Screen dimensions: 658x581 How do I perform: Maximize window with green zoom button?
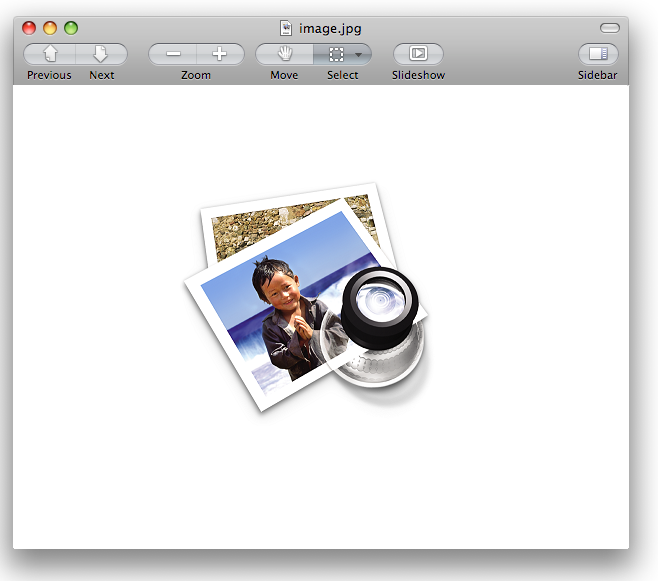71,28
